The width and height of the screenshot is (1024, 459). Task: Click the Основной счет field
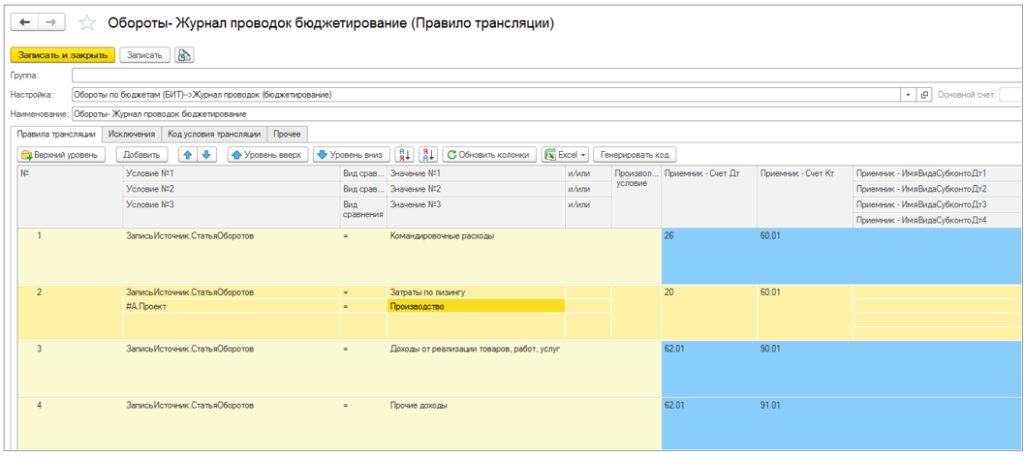coord(1011,95)
